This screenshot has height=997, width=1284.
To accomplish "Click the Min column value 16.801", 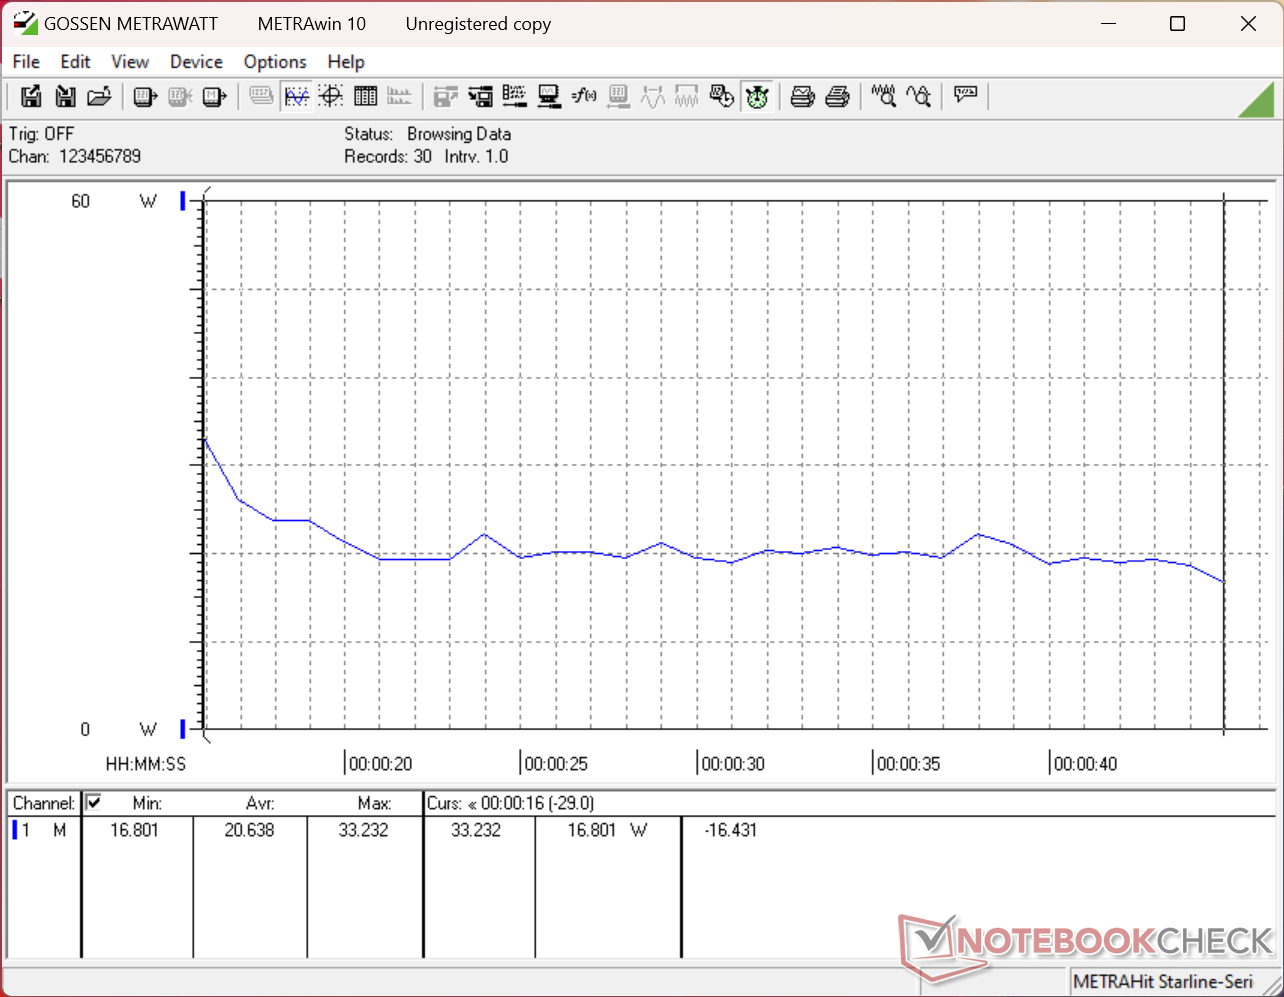I will coord(134,830).
